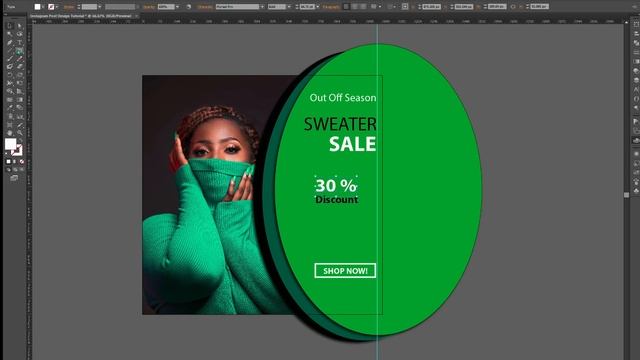Open the Fill swatch dropdown arrow

[43, 7]
